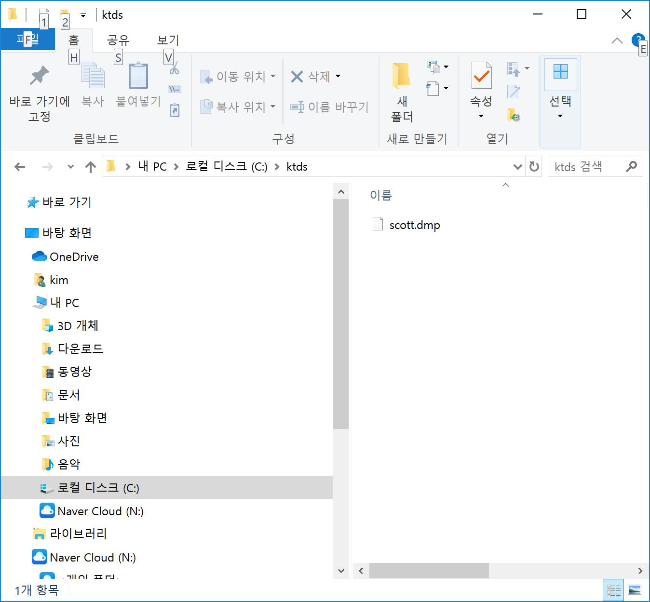
Task: Click 복사 위치 copy to button
Action: pyautogui.click(x=238, y=107)
